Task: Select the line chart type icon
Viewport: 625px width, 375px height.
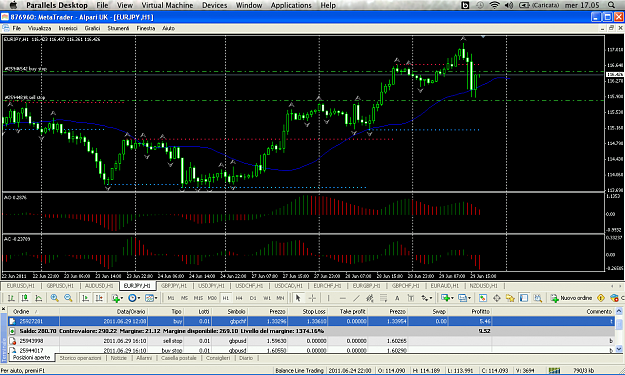Action: [39, 298]
